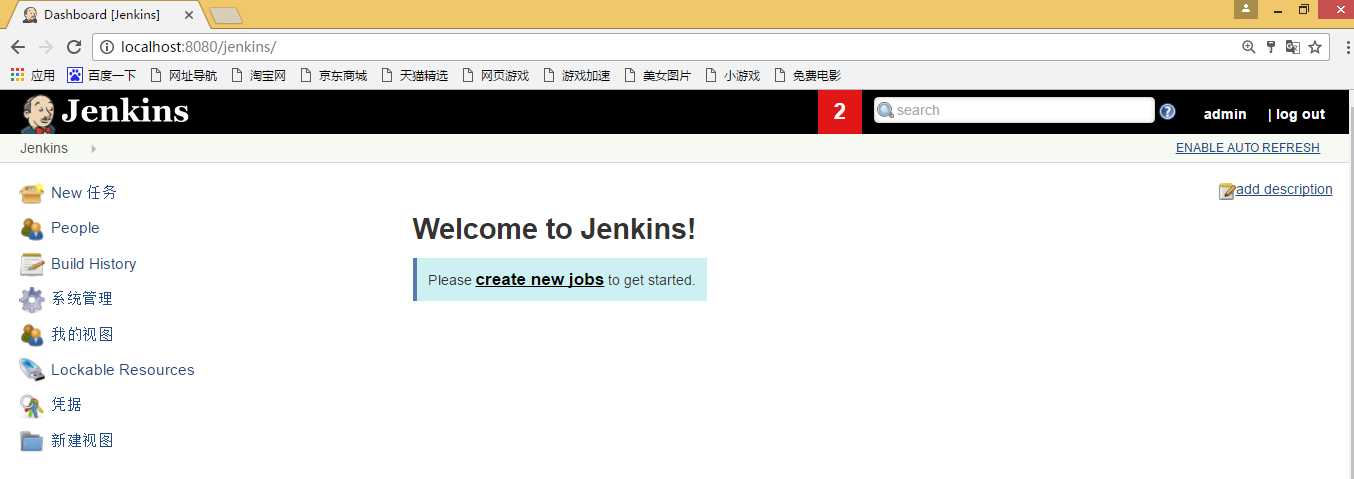
Task: Open the 天猫精选 bookmark
Action: [415, 75]
